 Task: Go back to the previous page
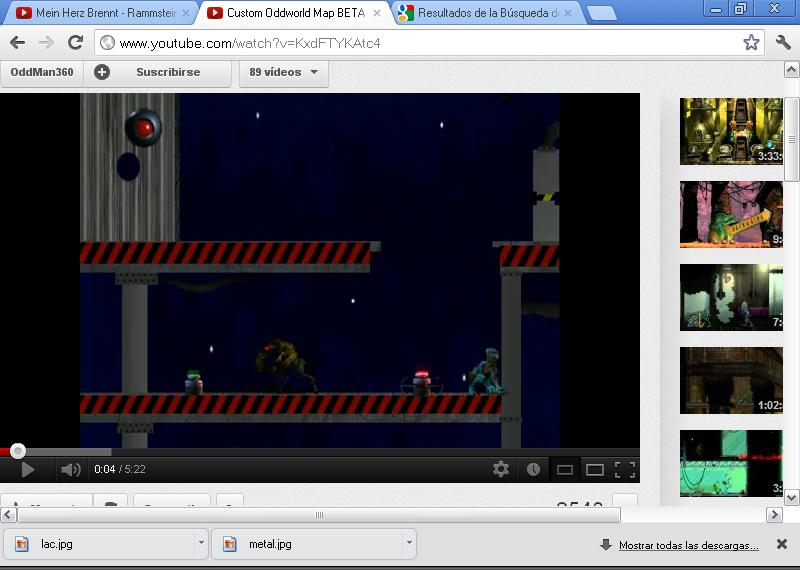click(17, 43)
